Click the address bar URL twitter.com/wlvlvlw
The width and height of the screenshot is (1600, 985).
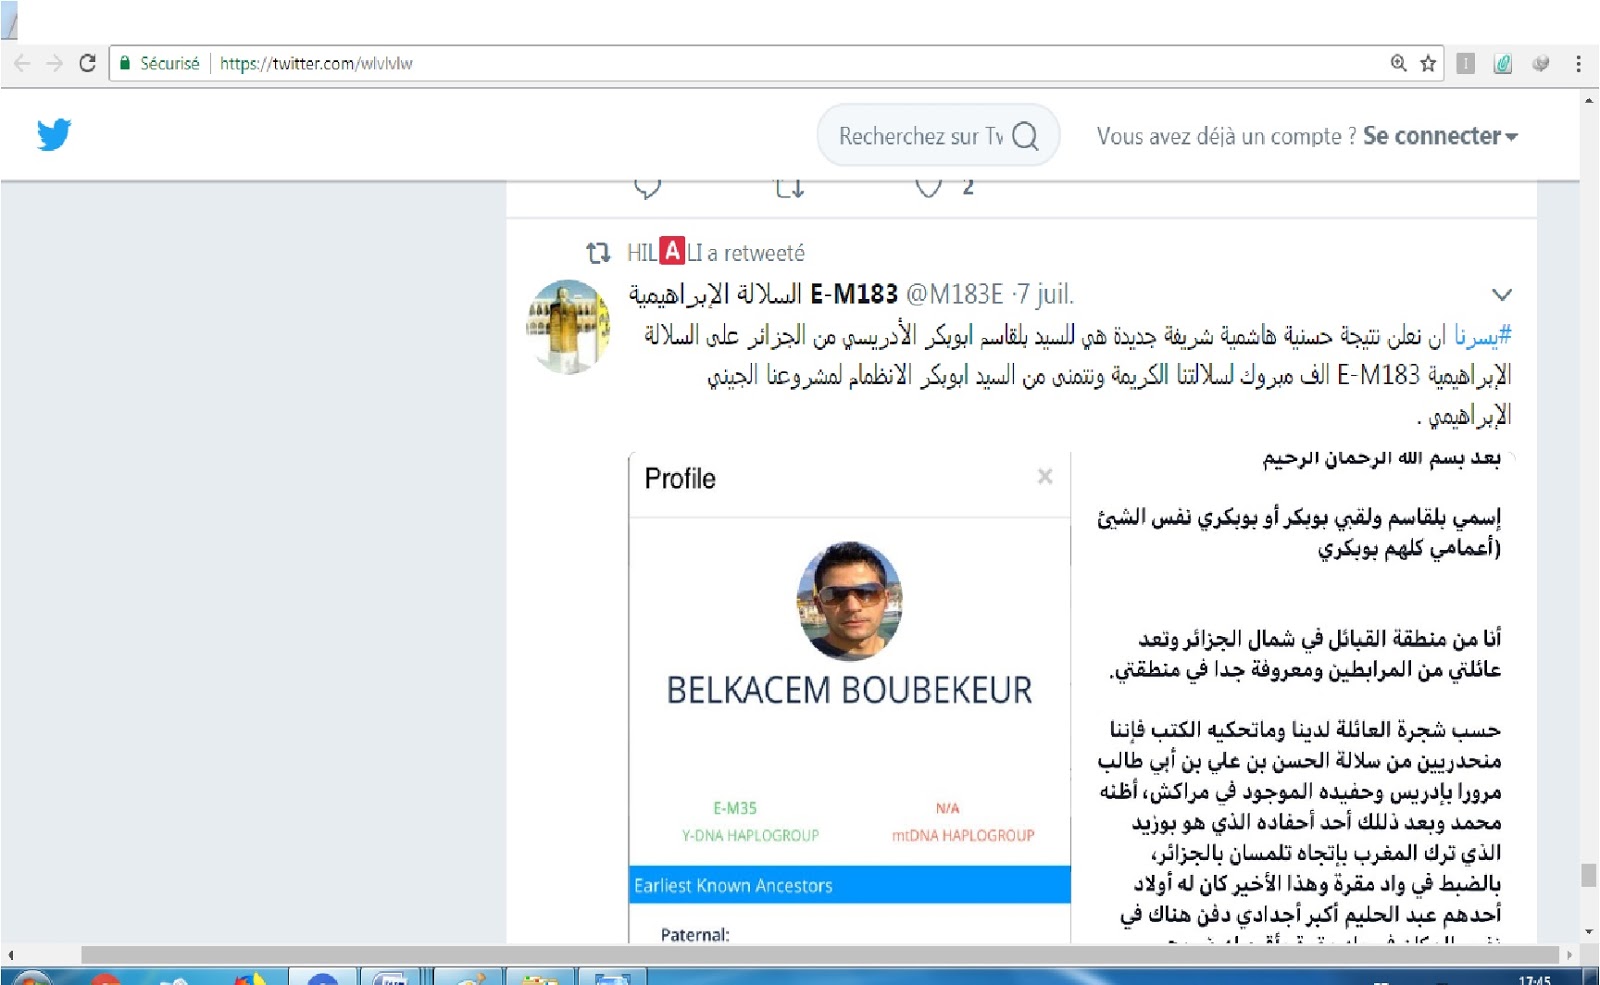[316, 63]
